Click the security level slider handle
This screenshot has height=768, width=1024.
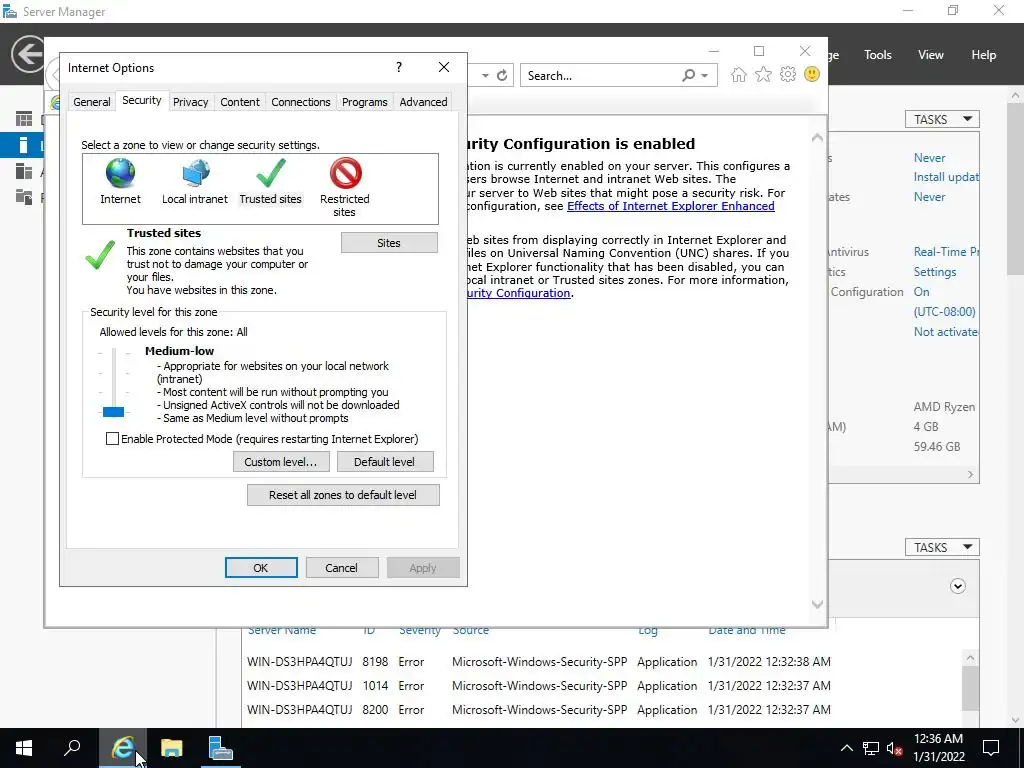click(114, 412)
